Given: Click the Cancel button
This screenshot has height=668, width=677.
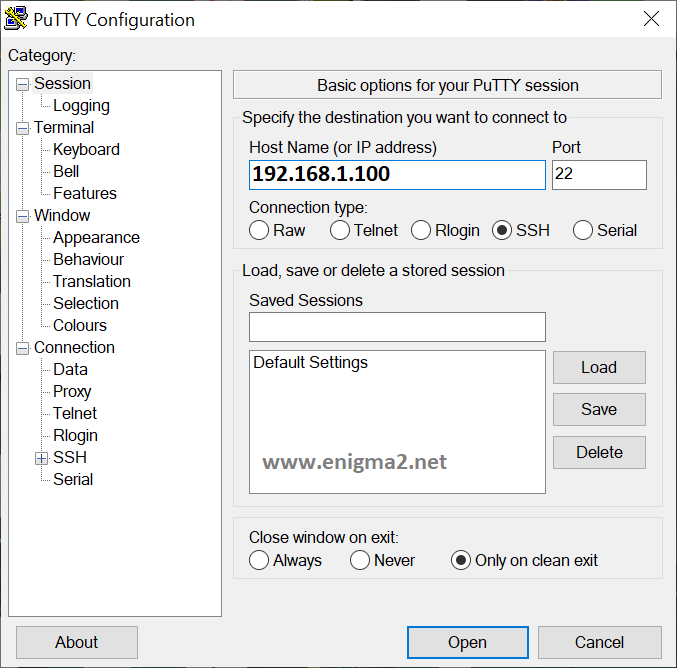Looking at the screenshot, I should pos(600,642).
